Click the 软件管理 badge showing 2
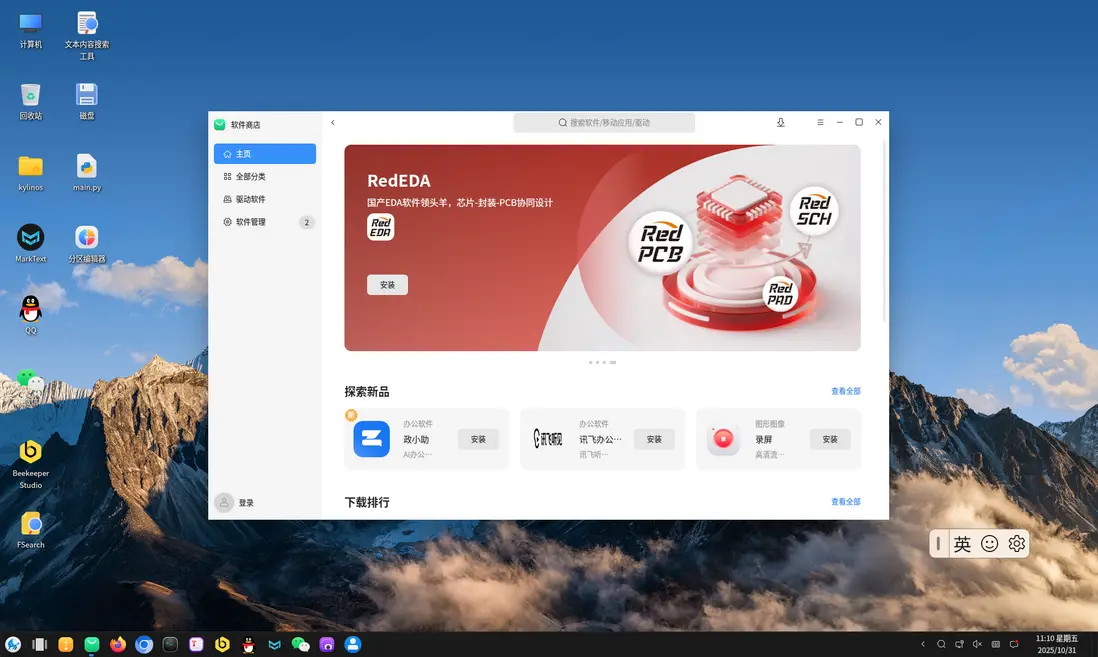Viewport: 1098px width, 657px height. [x=306, y=222]
